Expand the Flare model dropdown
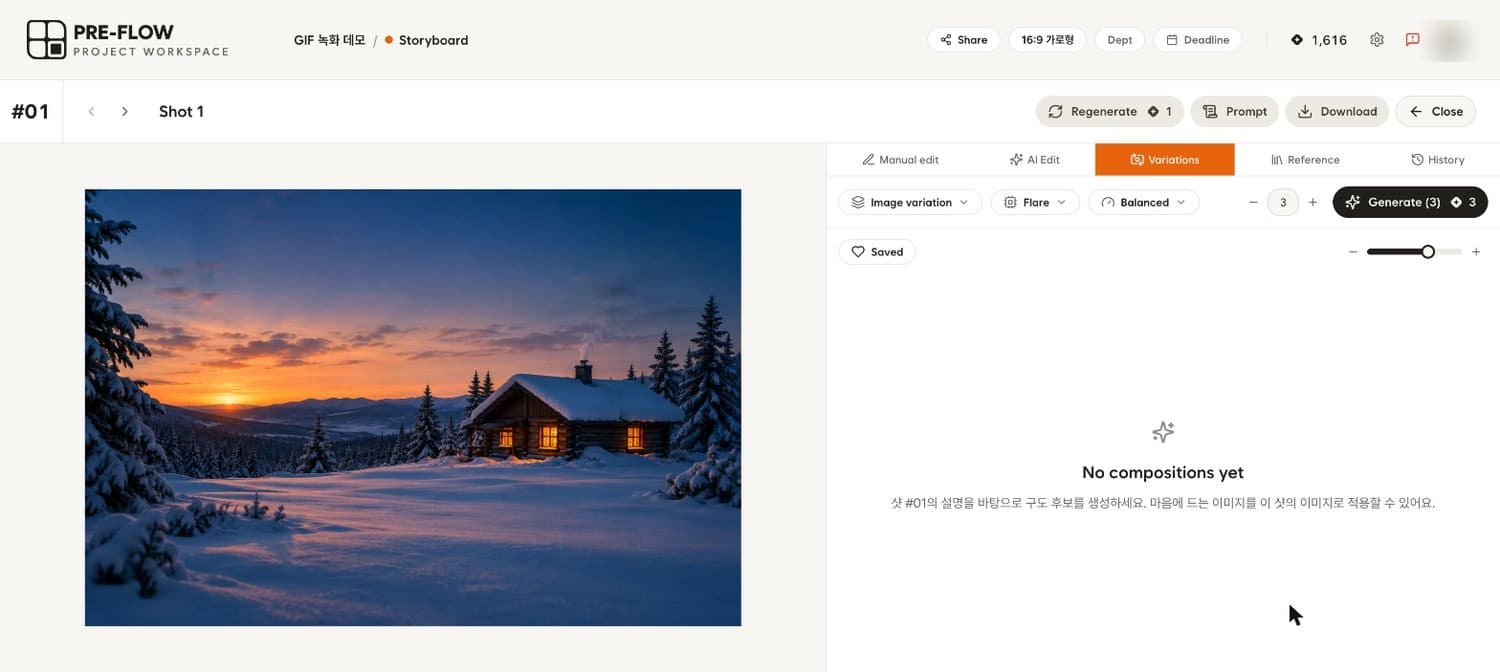Screen dimensions: 1500x672 click(1035, 202)
